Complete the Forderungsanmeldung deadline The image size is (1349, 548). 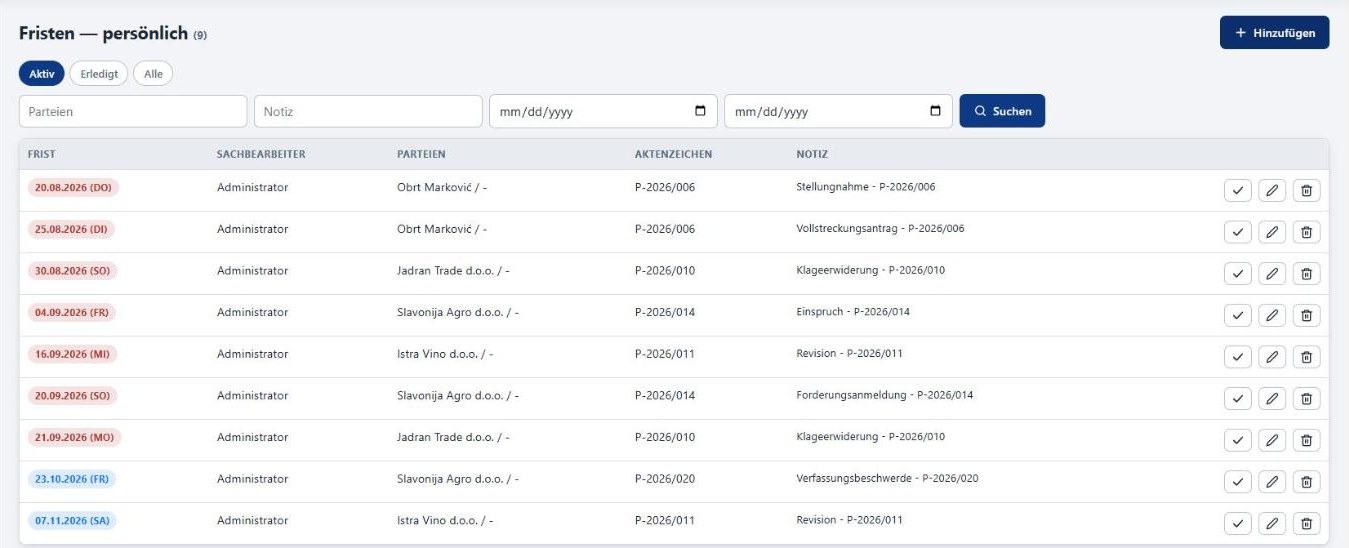coord(1237,399)
